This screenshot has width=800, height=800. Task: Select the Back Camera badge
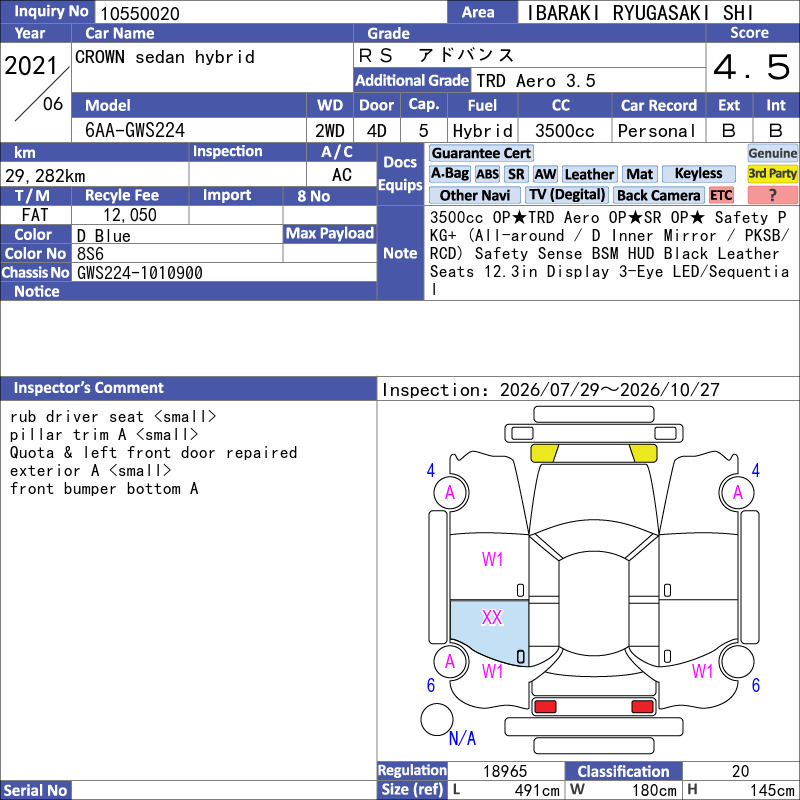[658, 195]
